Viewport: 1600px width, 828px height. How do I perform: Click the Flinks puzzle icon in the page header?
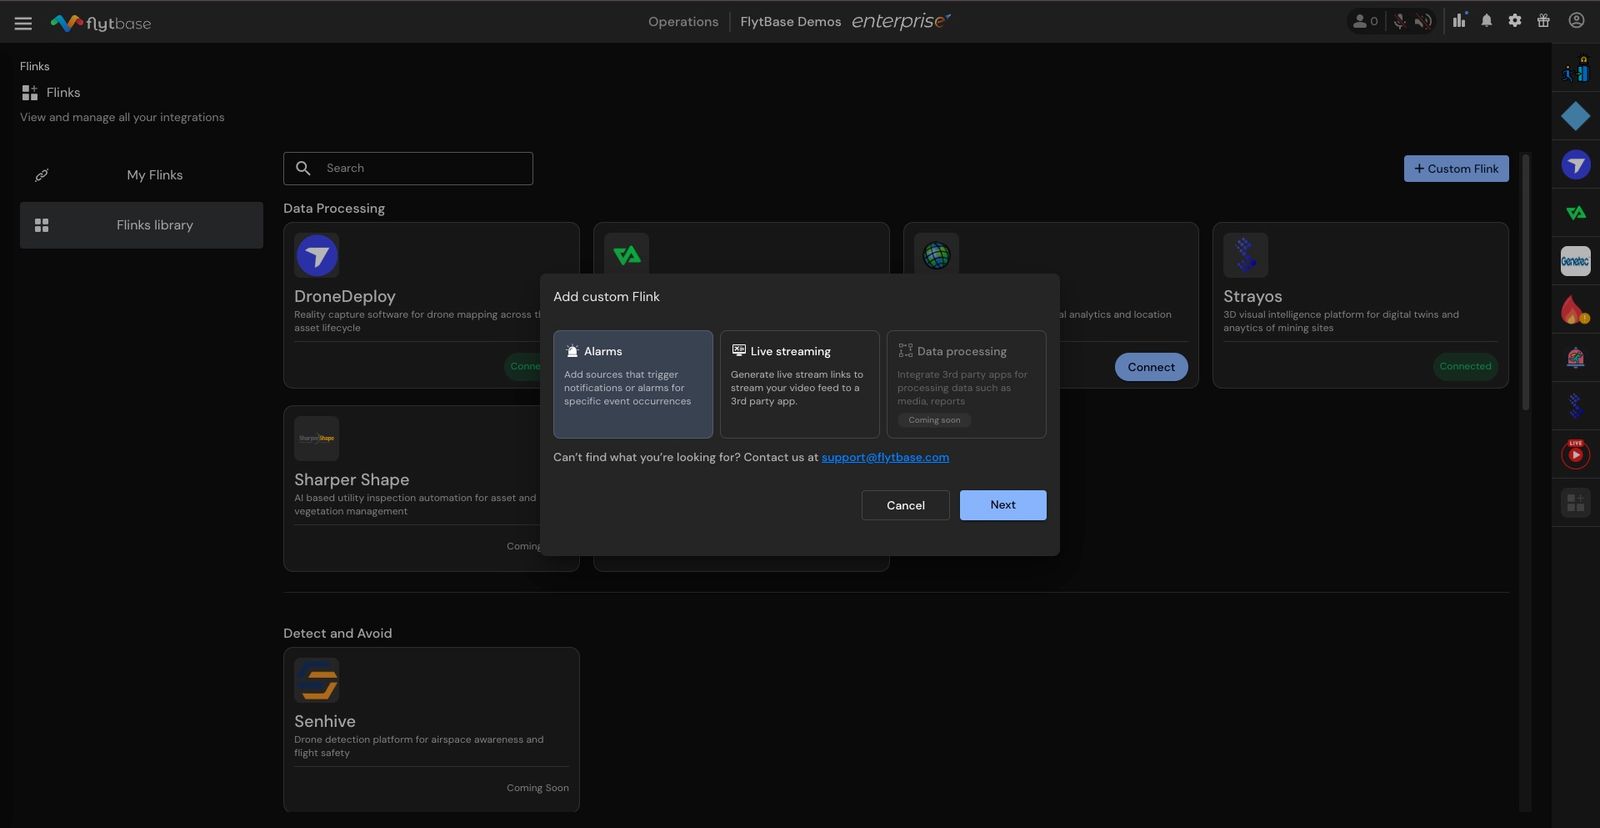click(29, 92)
